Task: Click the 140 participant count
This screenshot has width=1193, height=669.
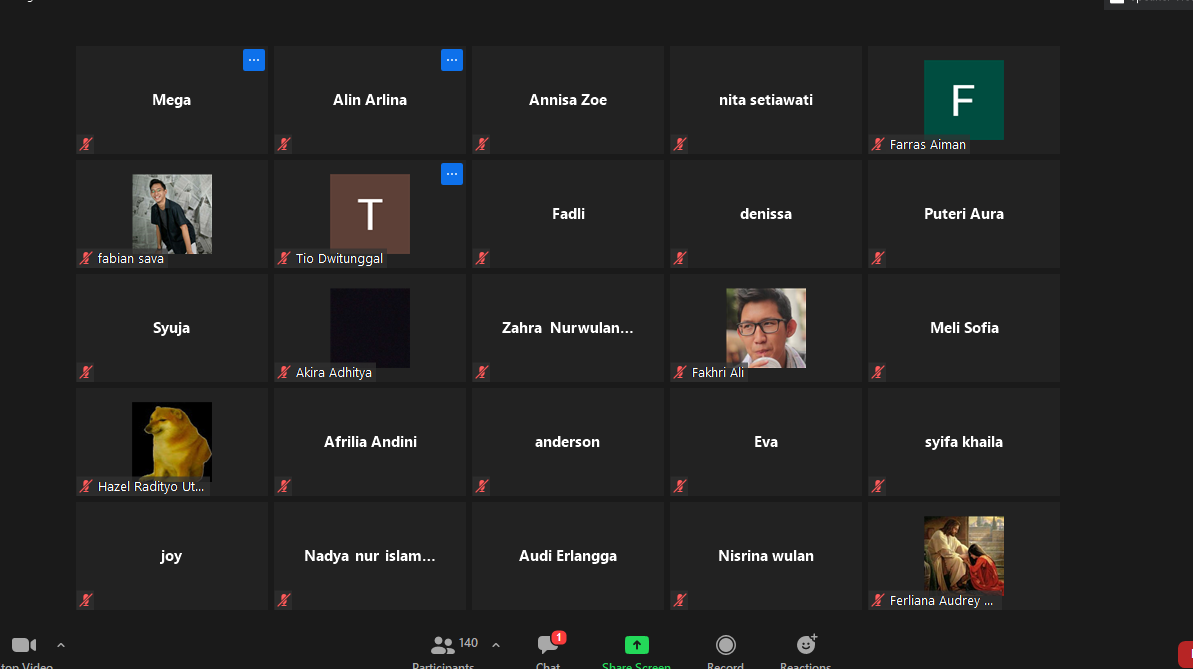Action: 468,643
